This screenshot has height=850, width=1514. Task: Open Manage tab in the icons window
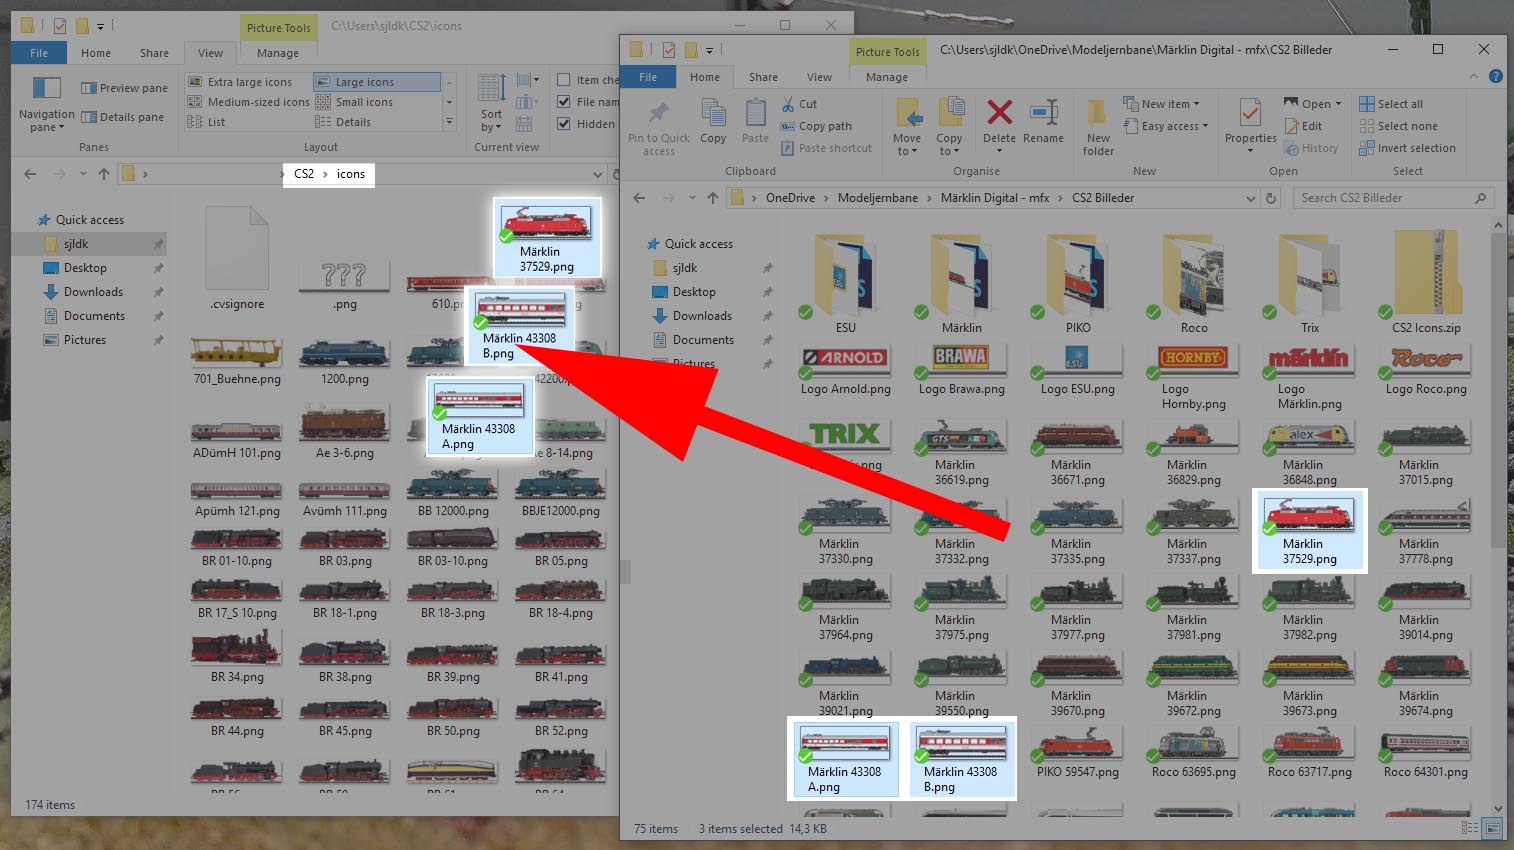pos(278,53)
